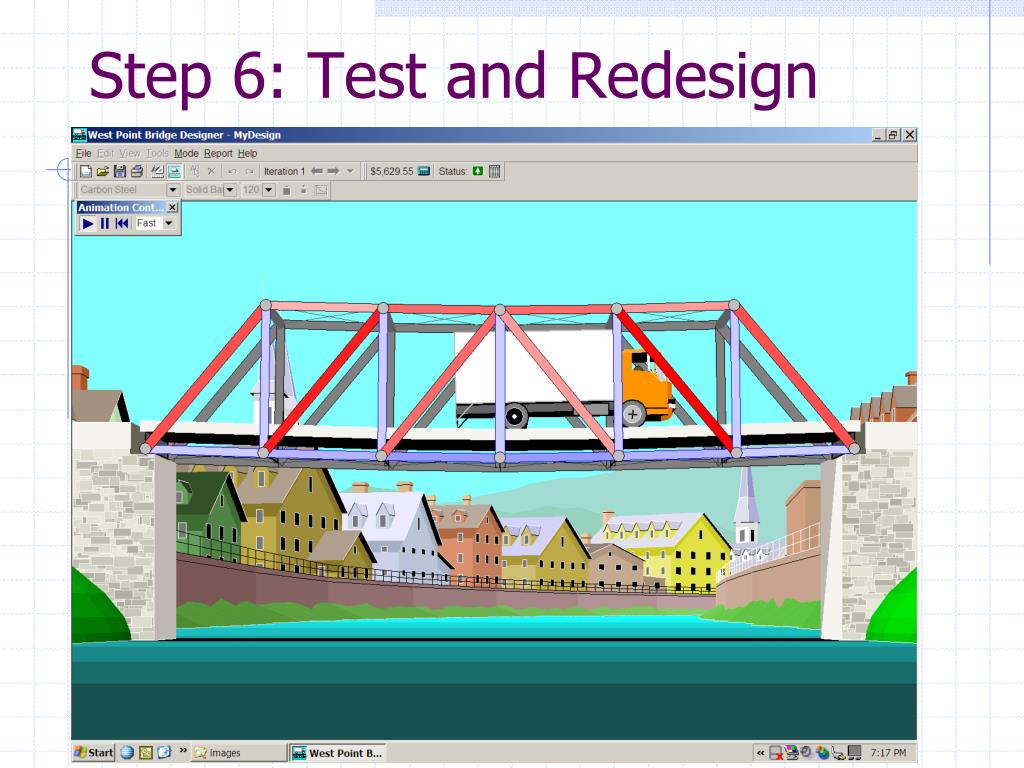Expand the Carbon Steel material dropdown

coord(172,189)
